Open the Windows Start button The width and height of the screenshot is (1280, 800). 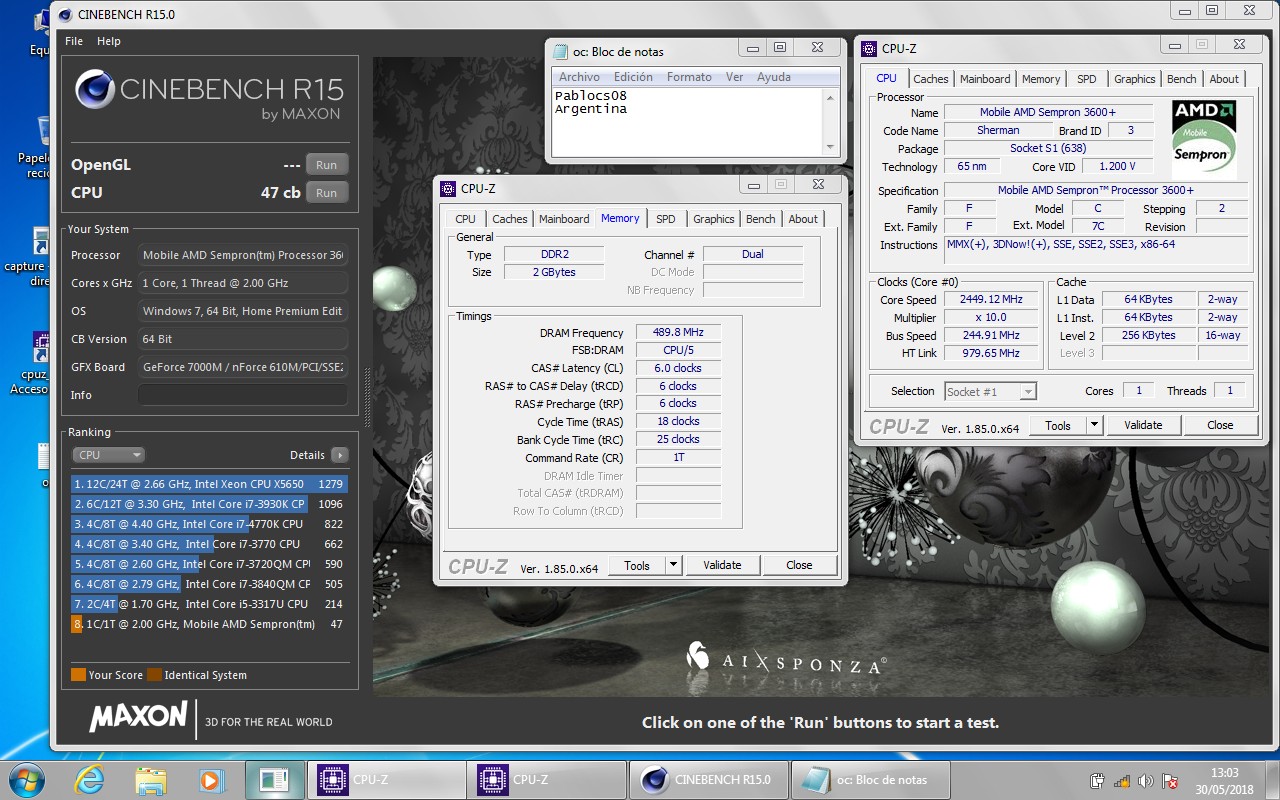point(26,779)
